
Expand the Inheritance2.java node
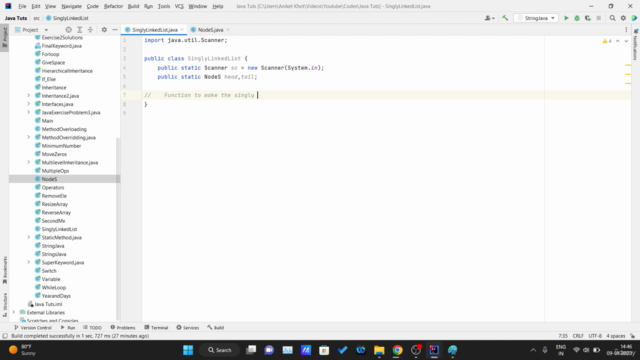point(29,96)
